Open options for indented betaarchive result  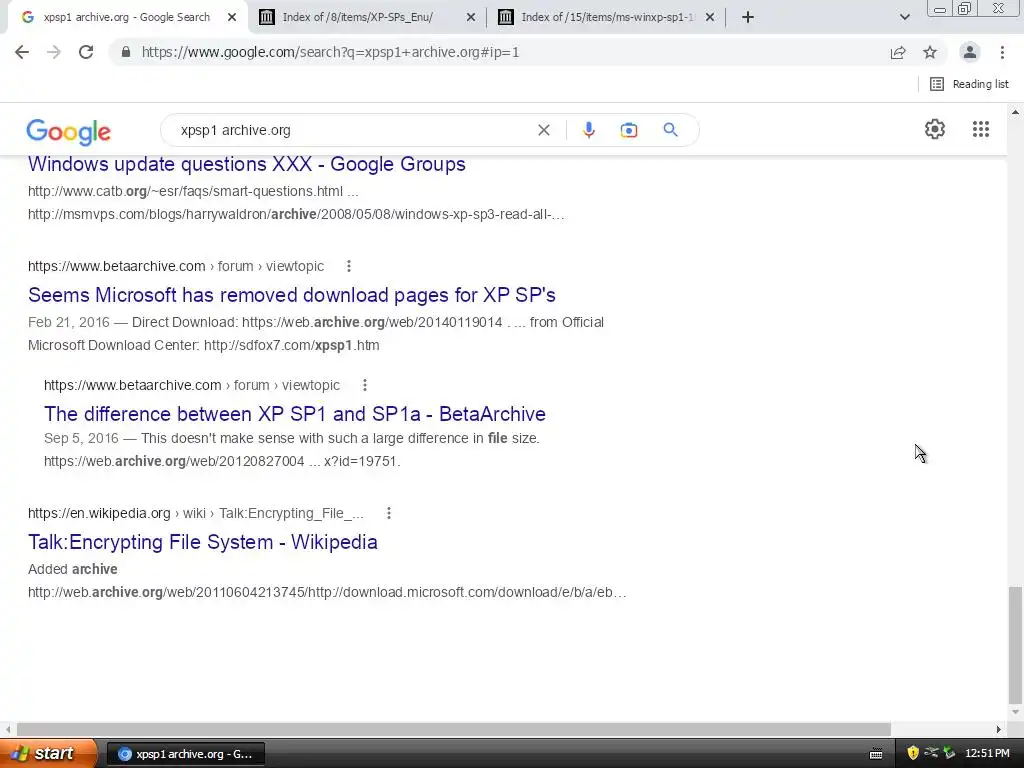tap(365, 385)
